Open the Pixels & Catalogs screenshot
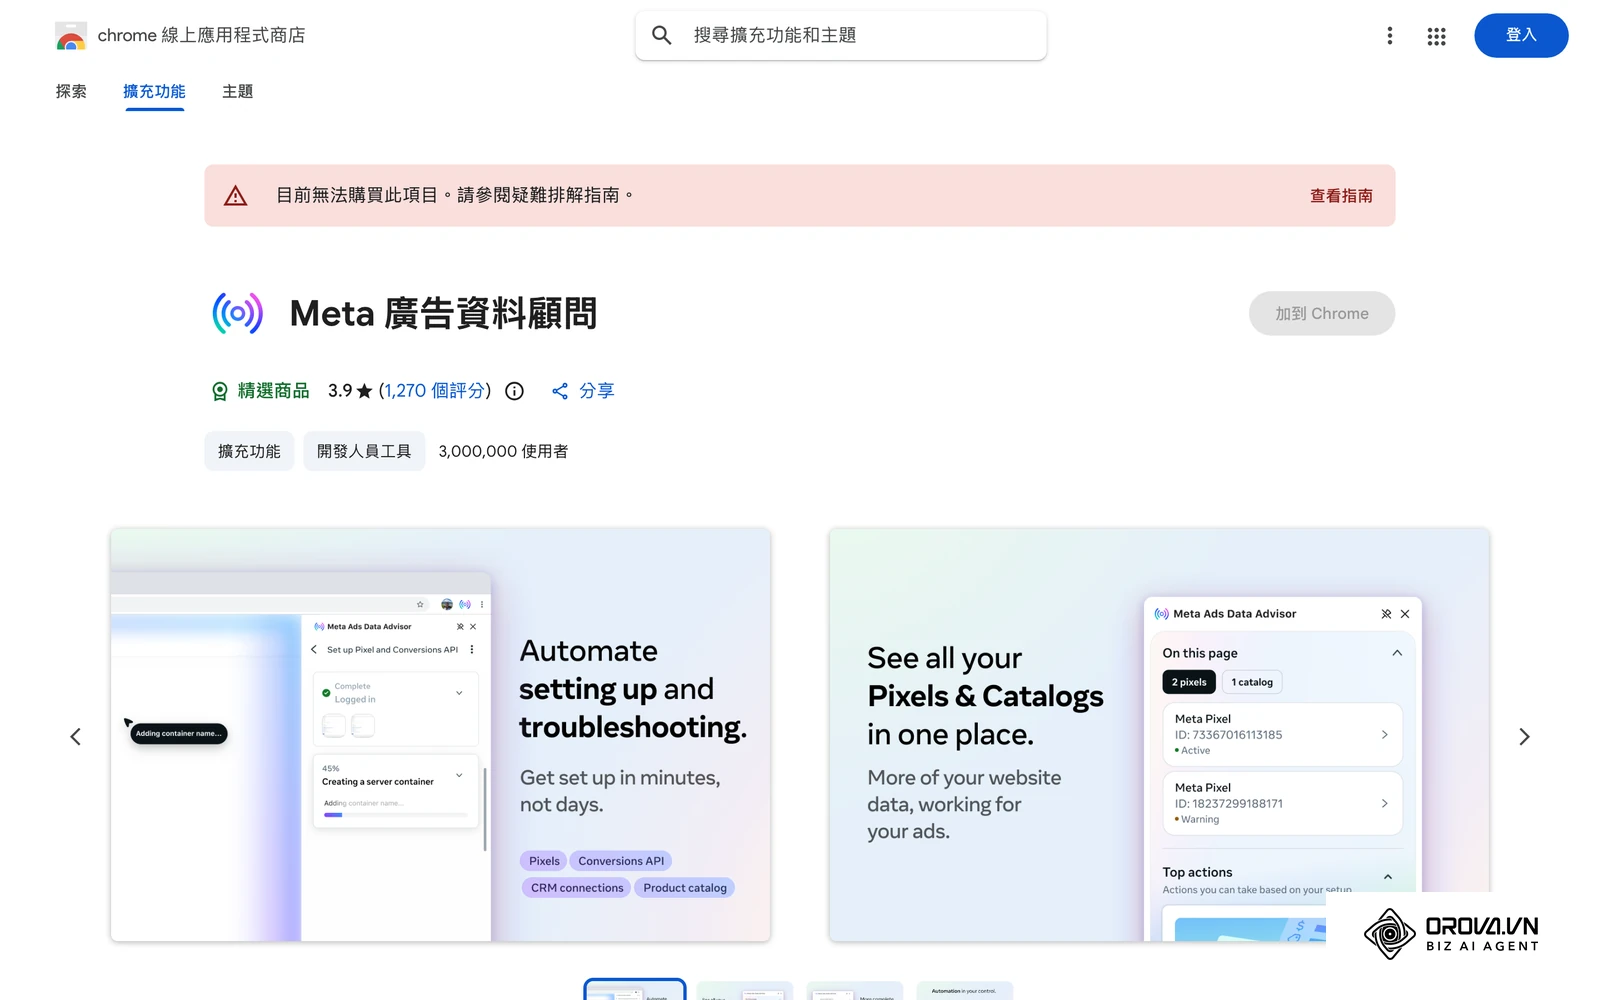 [1159, 735]
